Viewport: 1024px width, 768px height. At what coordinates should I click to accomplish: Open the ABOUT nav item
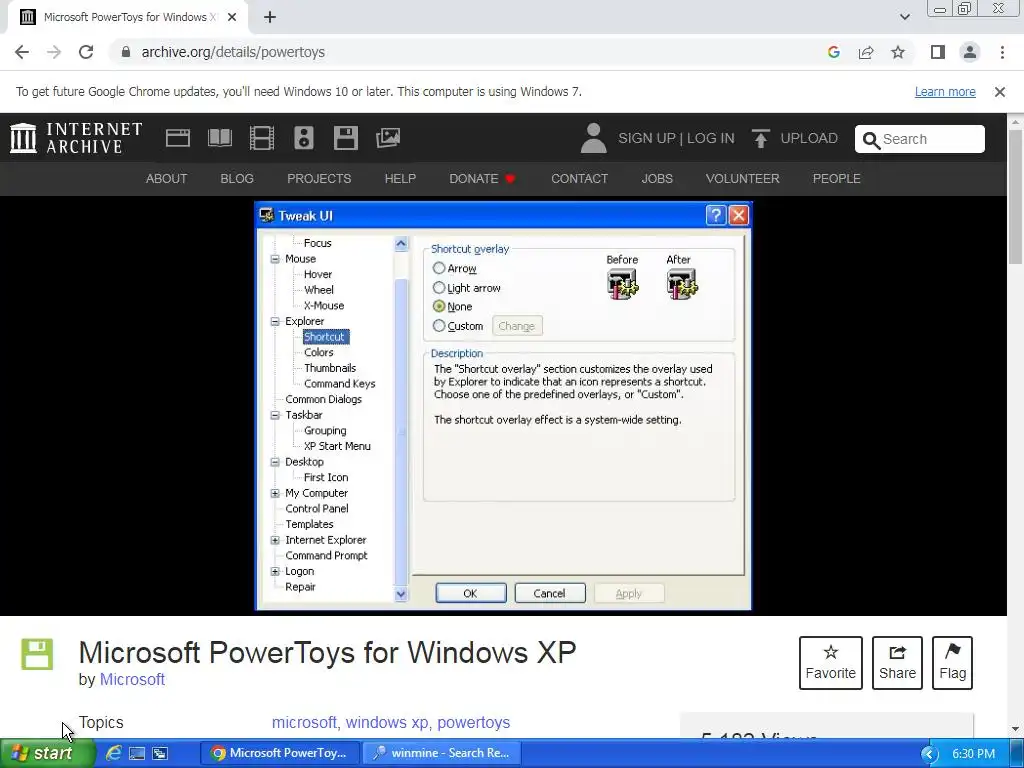coord(167,178)
